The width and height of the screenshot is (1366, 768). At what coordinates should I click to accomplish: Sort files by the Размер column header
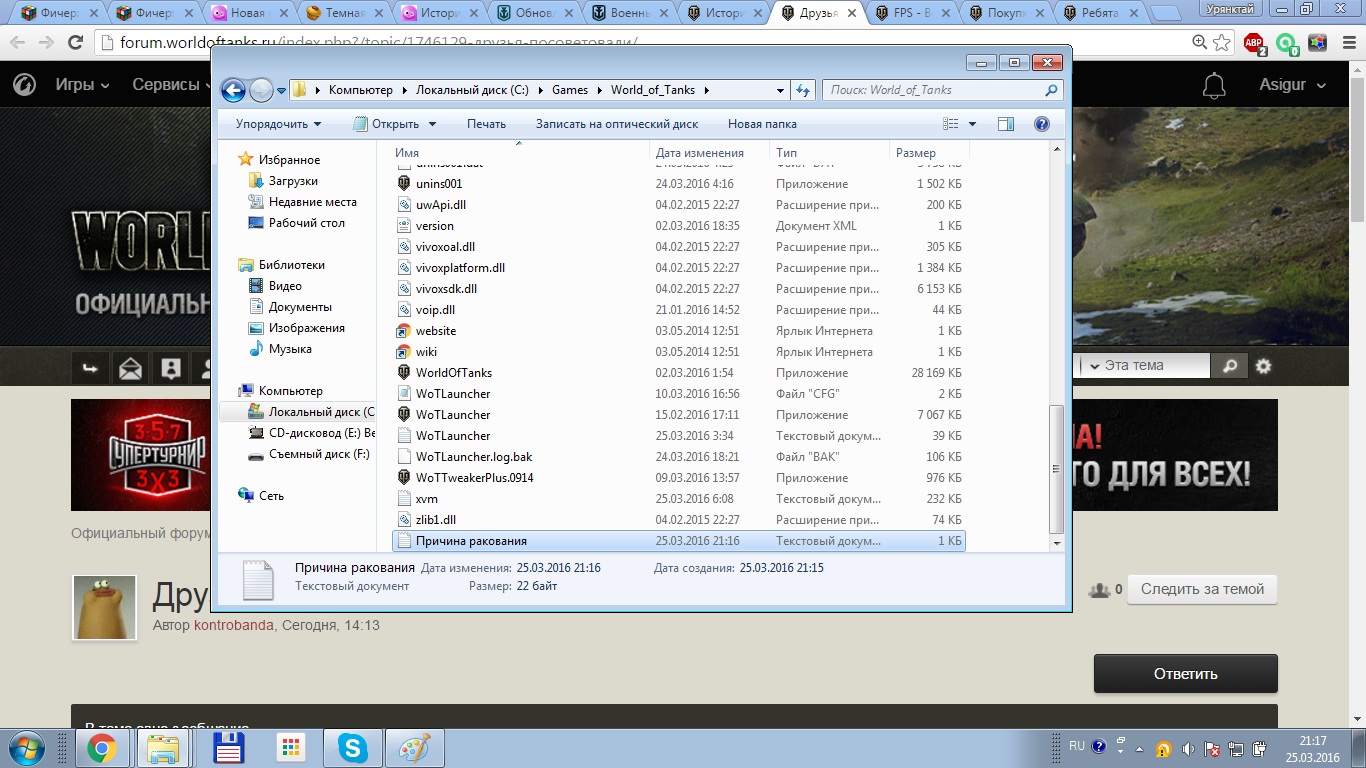pyautogui.click(x=928, y=153)
